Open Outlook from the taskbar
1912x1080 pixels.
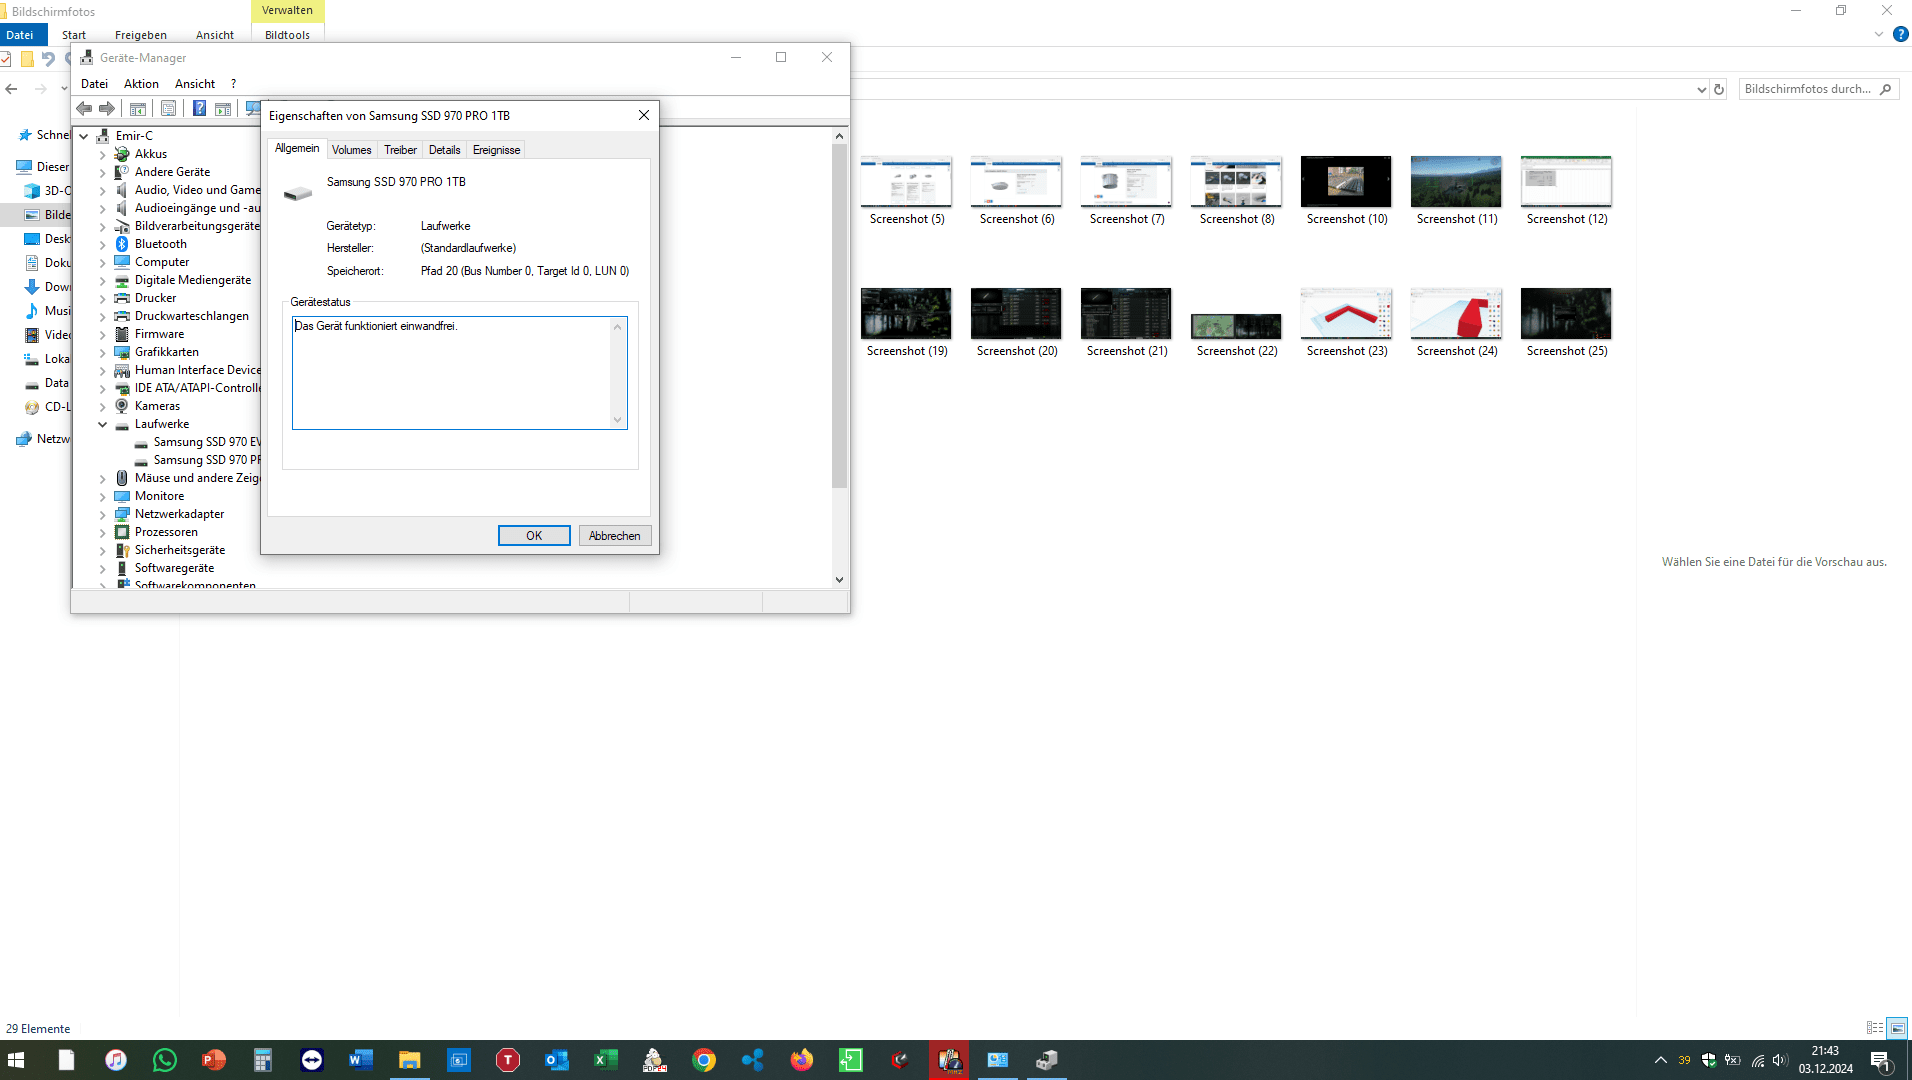(556, 1060)
